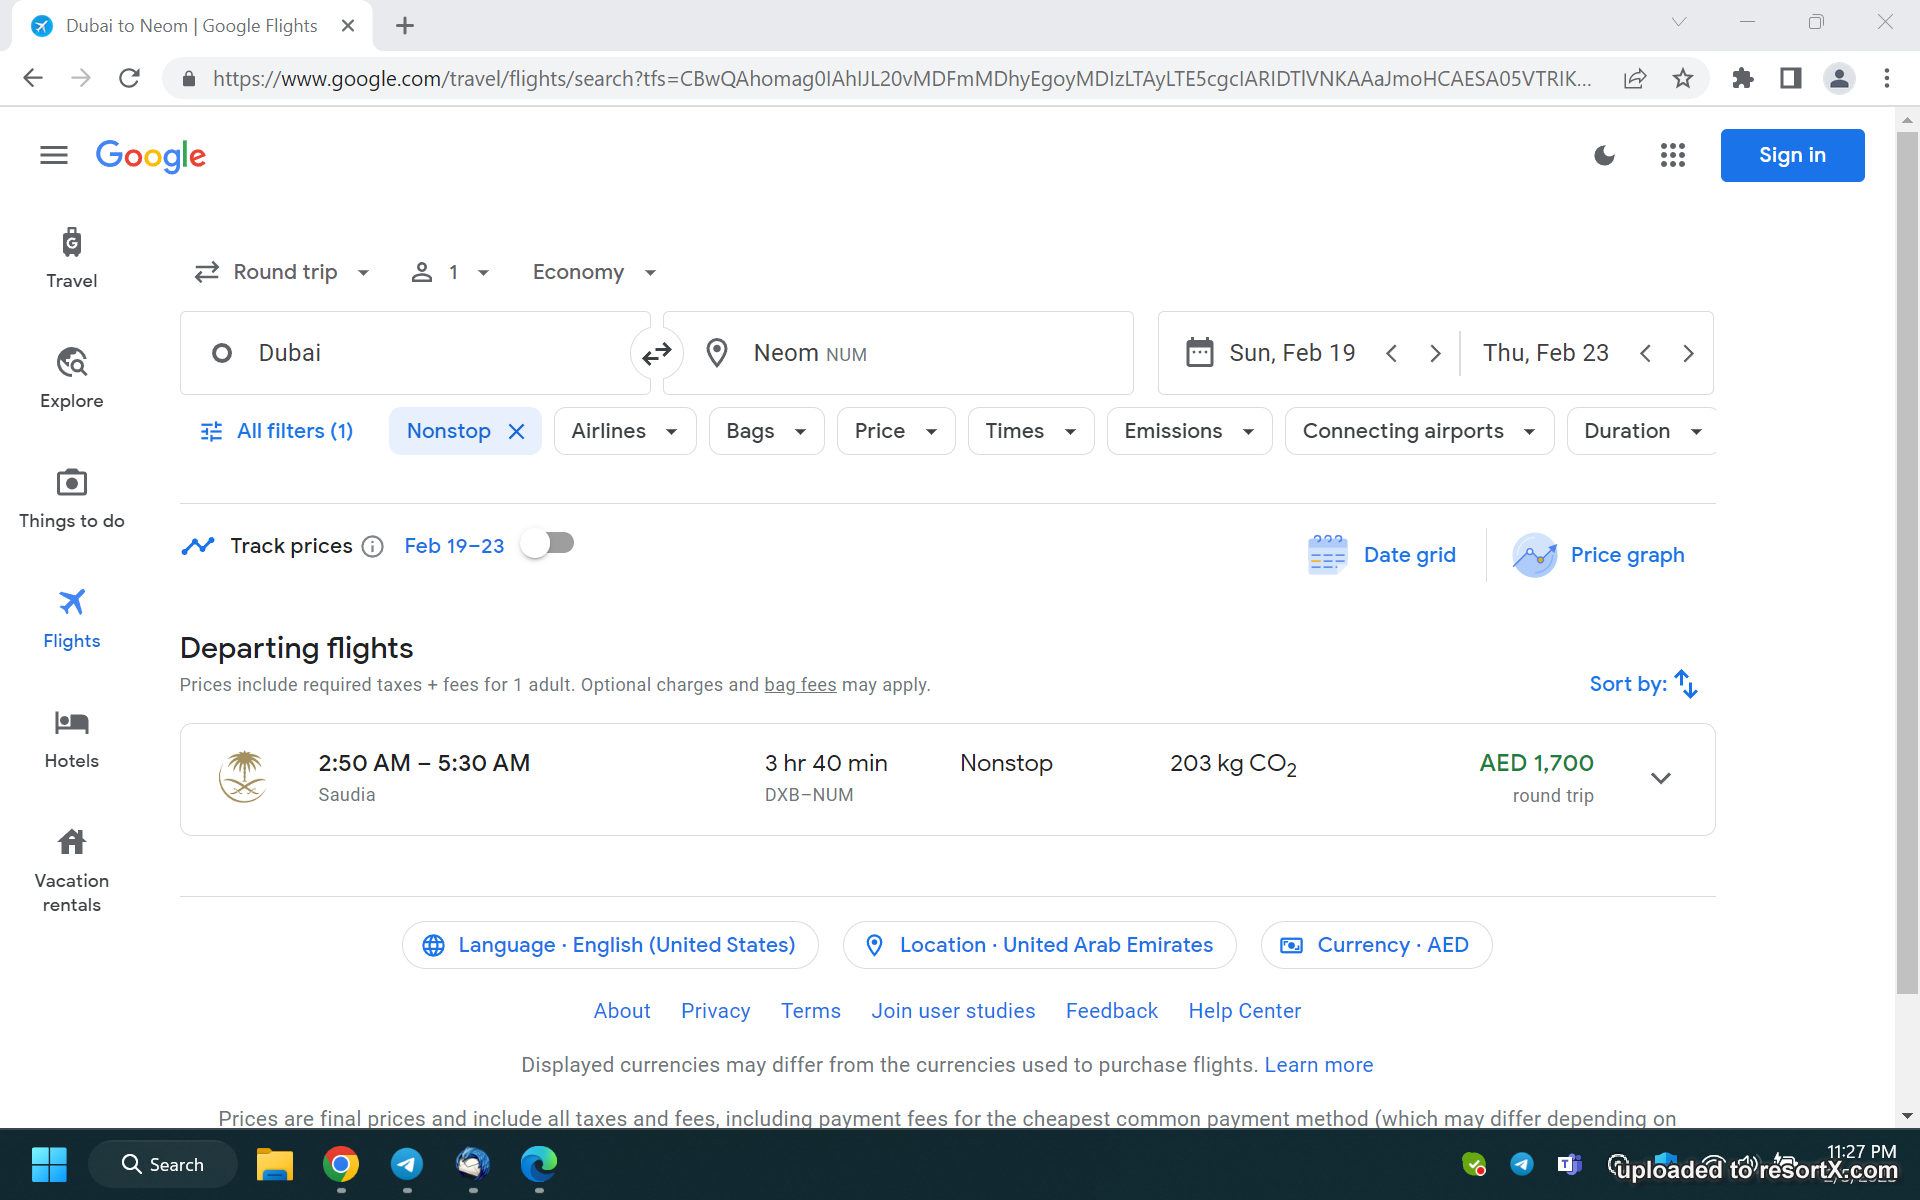Expand the Price filter
Screen dimensions: 1920x1200
[896, 431]
